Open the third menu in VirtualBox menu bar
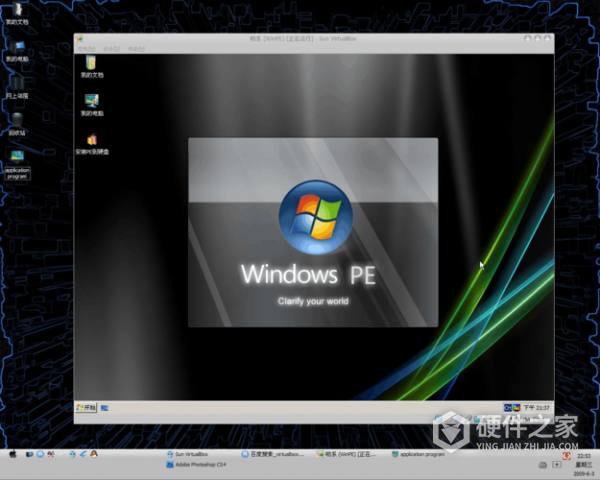The width and height of the screenshot is (600, 480). click(x=134, y=48)
